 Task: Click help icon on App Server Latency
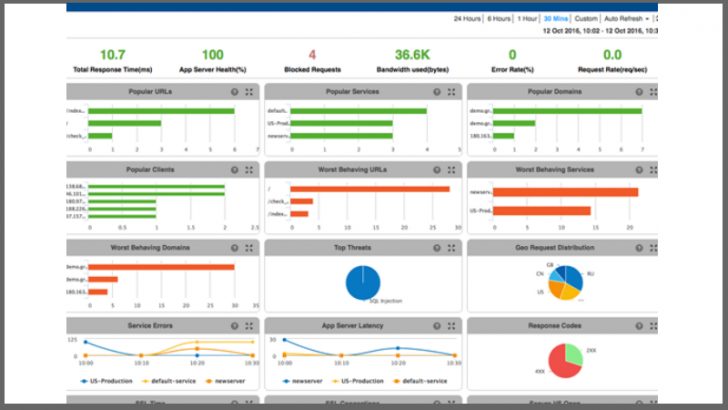coord(437,326)
